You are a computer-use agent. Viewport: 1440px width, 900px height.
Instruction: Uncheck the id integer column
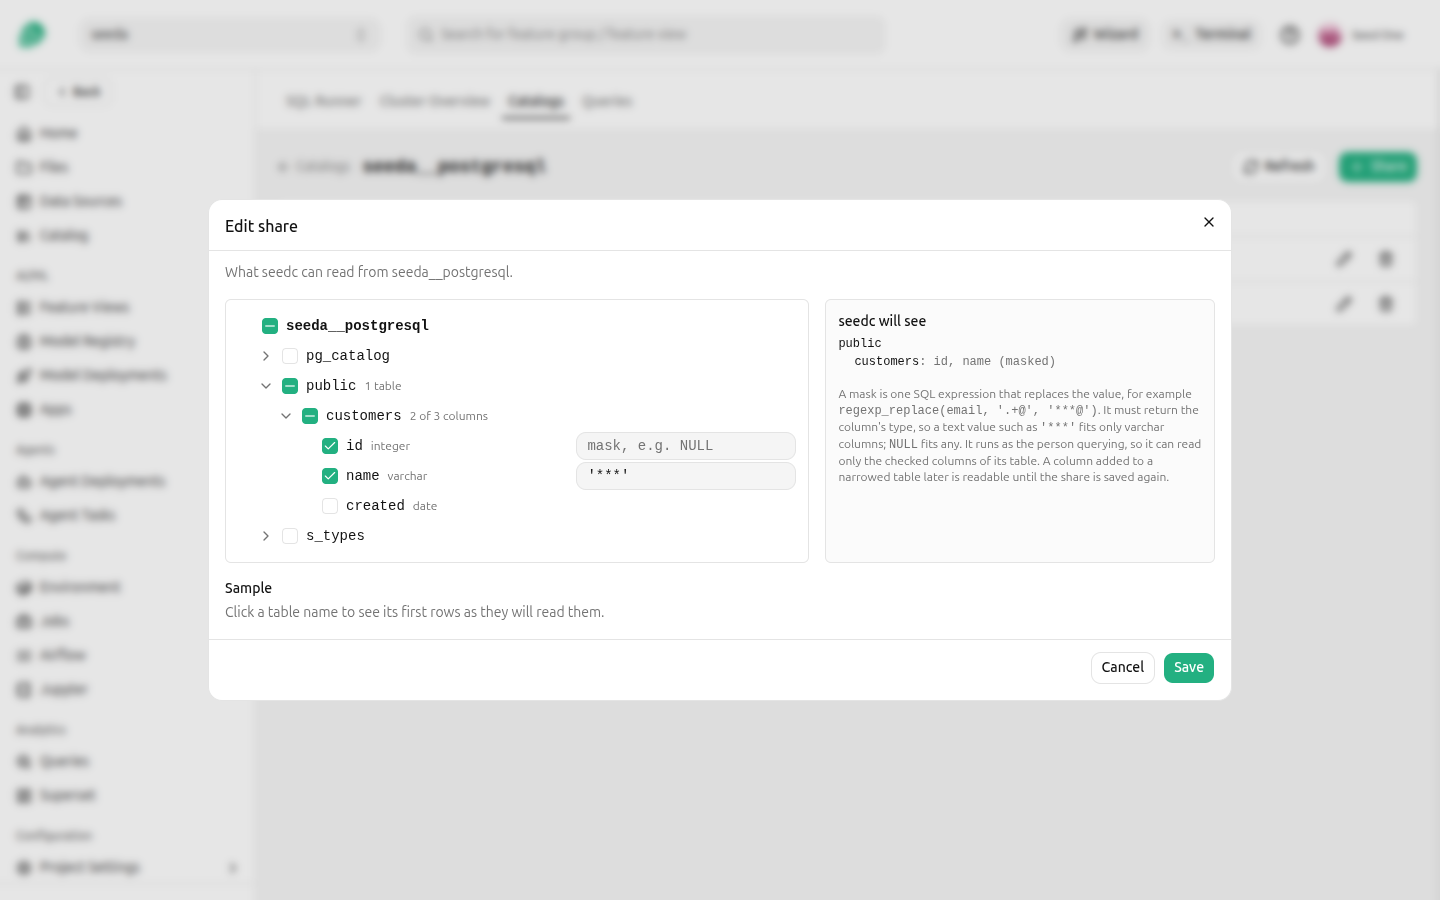pos(330,446)
